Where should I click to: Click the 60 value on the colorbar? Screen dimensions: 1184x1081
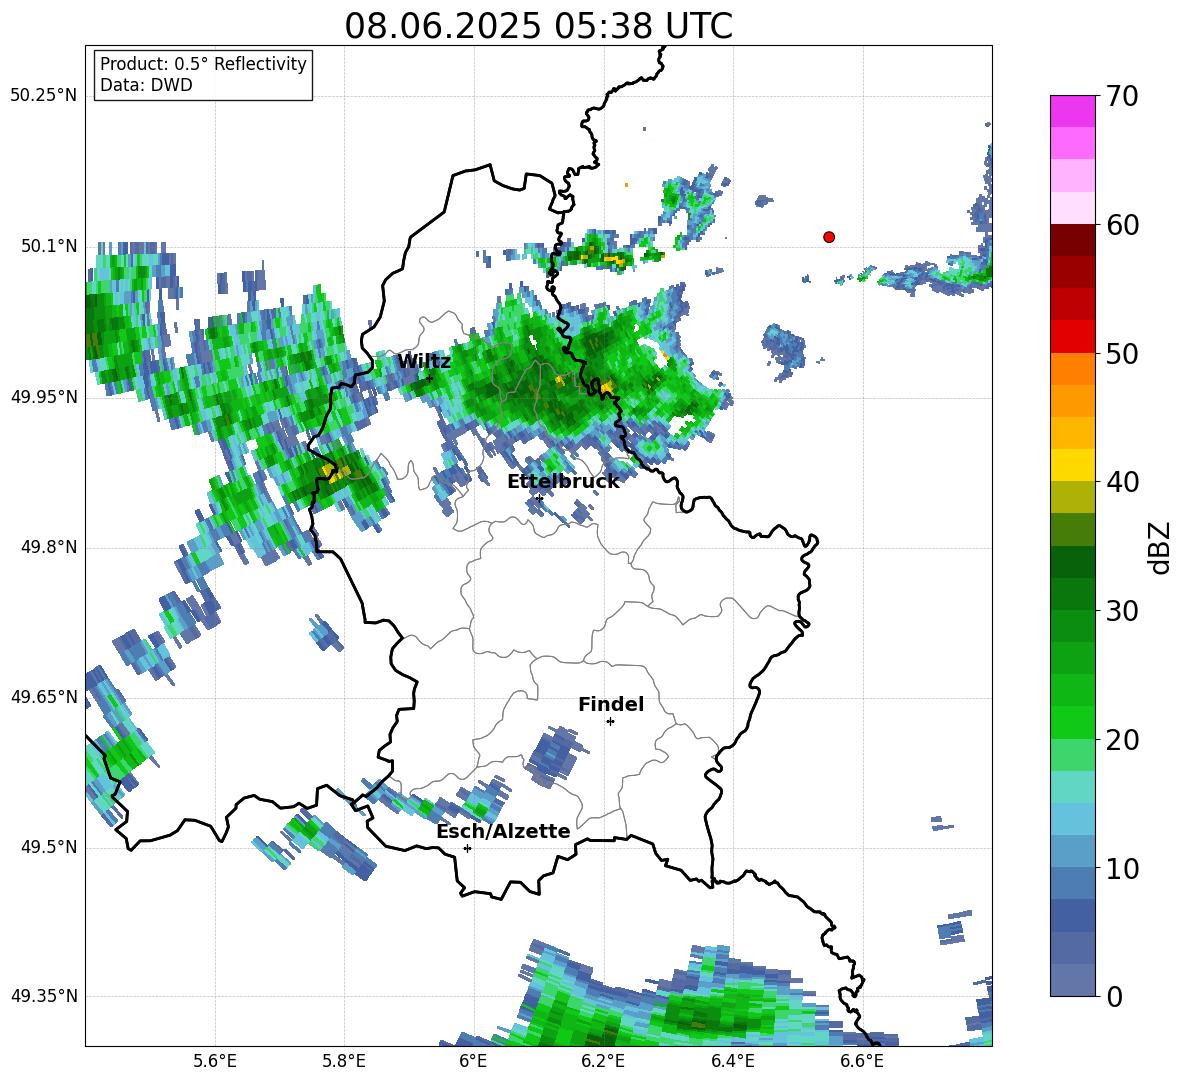point(1121,225)
